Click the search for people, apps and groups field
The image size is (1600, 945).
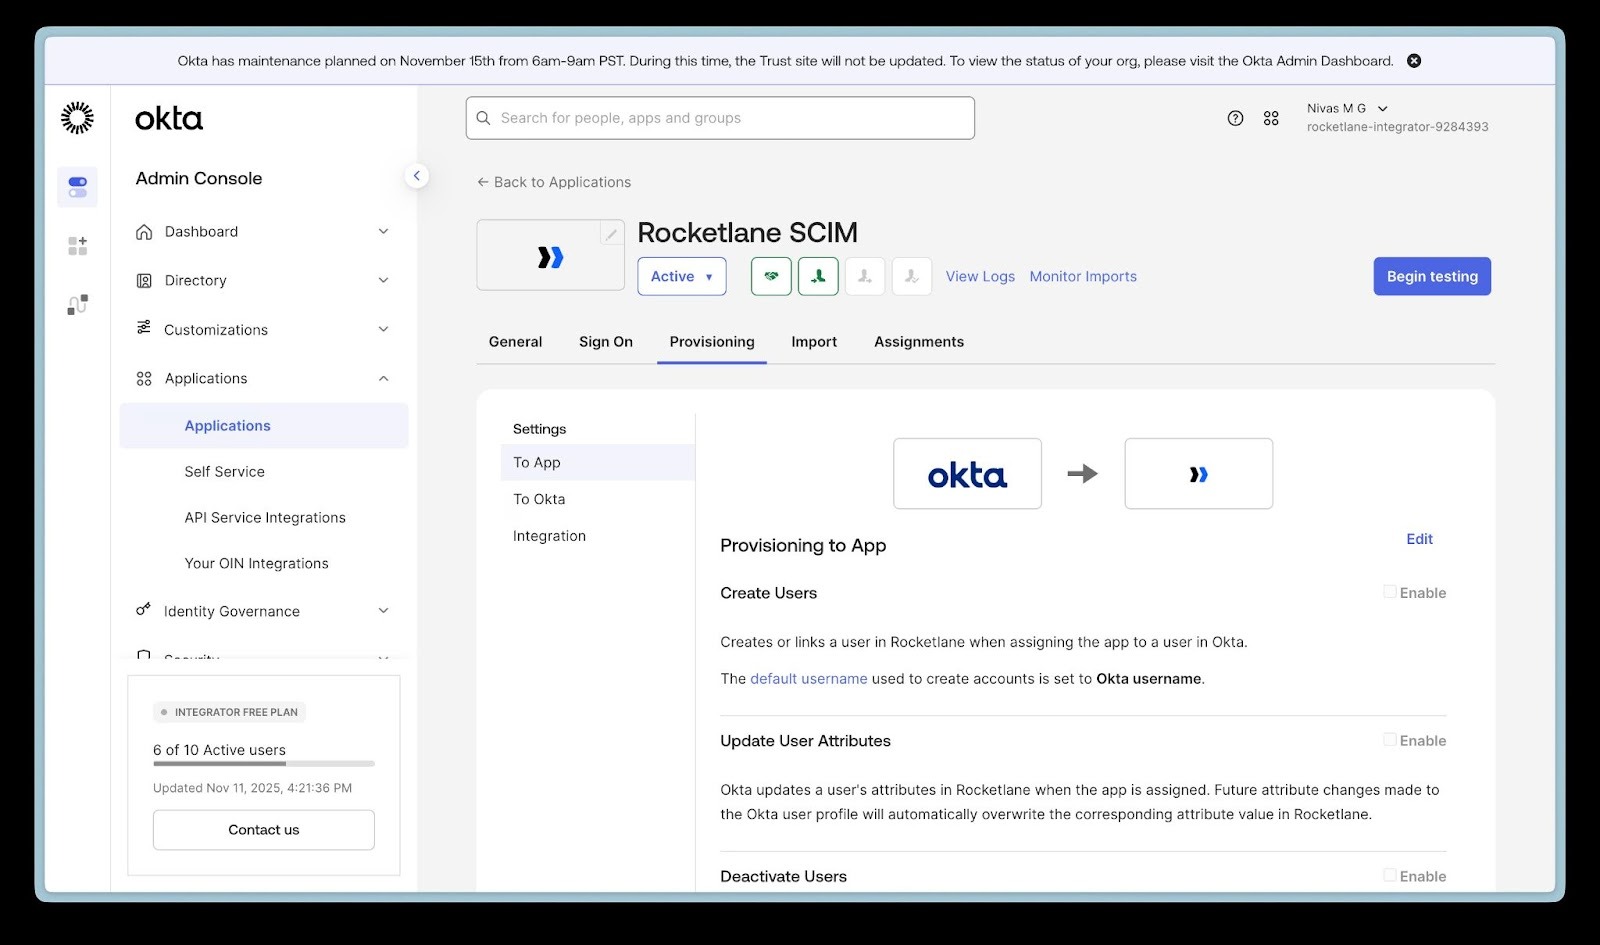pyautogui.click(x=720, y=118)
